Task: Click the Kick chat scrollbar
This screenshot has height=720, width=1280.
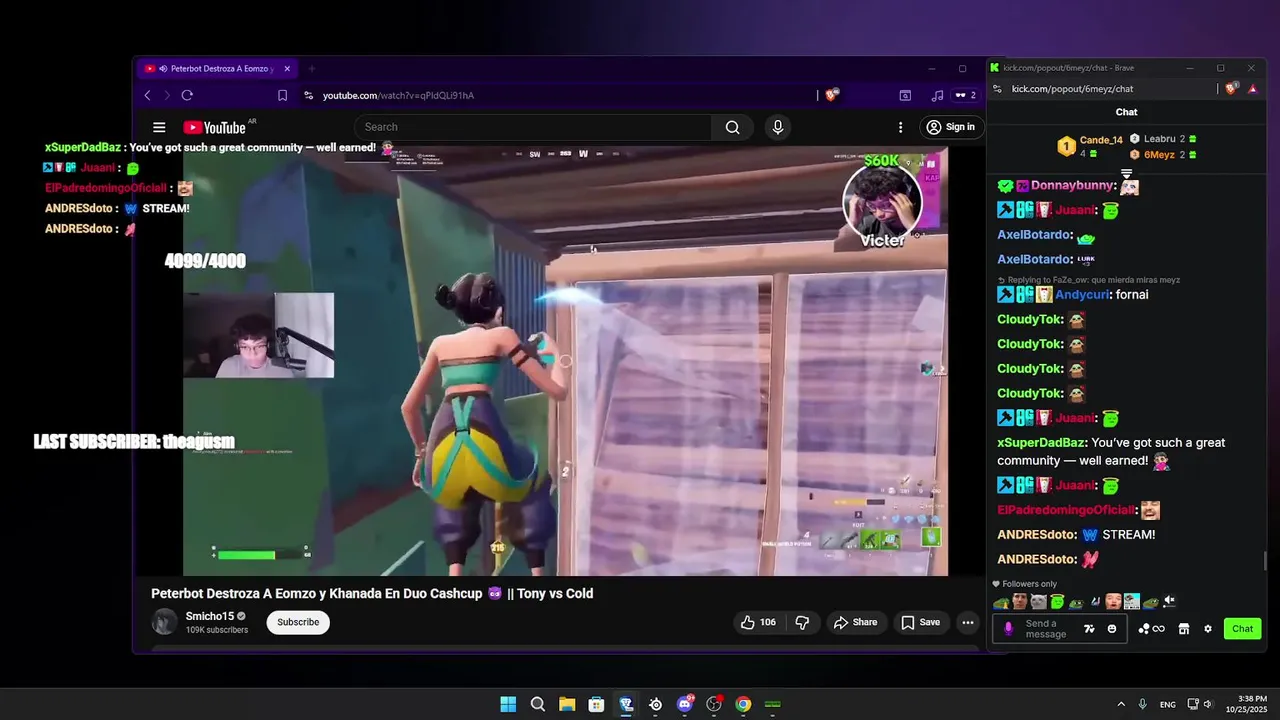Action: [1266, 560]
